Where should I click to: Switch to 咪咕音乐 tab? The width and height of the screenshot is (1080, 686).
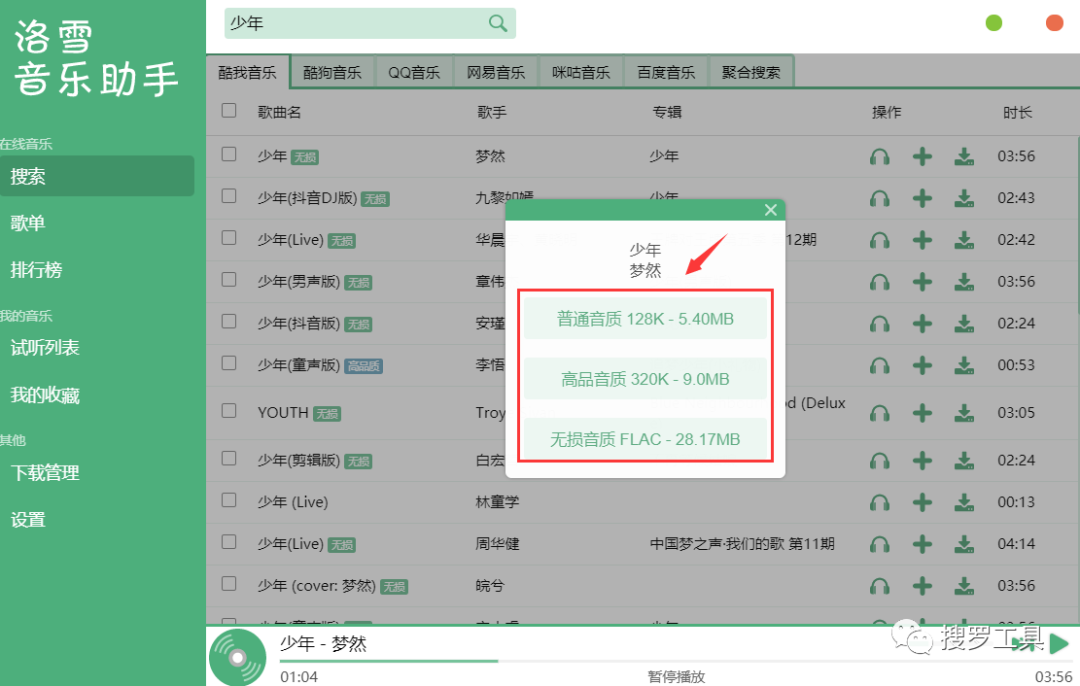pos(581,72)
